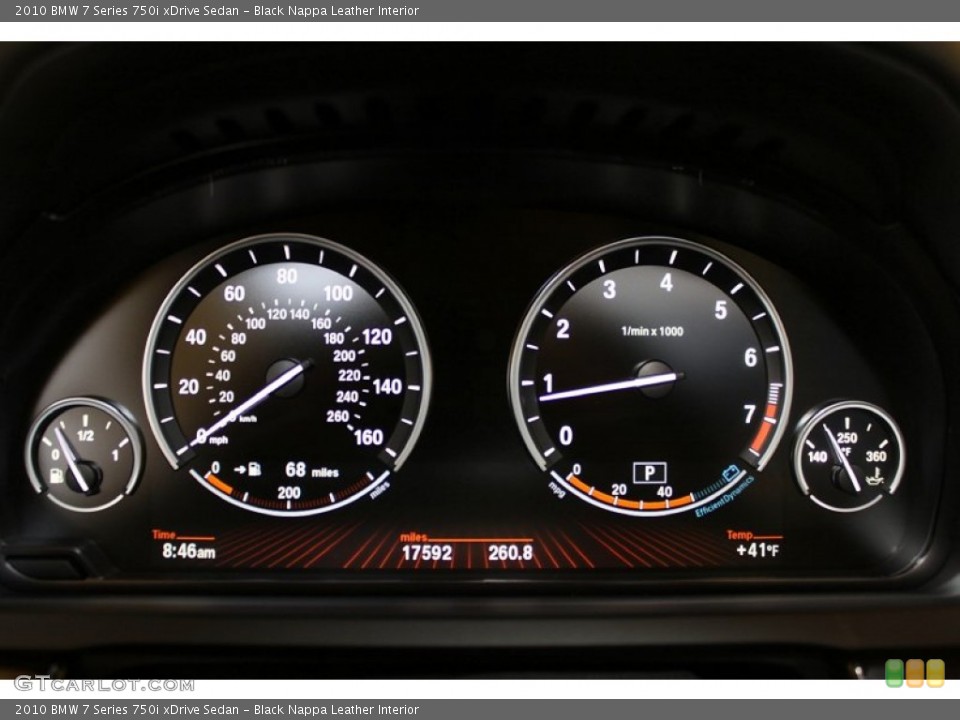This screenshot has width=960, height=720.
Task: Click the blue battery EfficientDynamics icon
Action: pos(730,473)
